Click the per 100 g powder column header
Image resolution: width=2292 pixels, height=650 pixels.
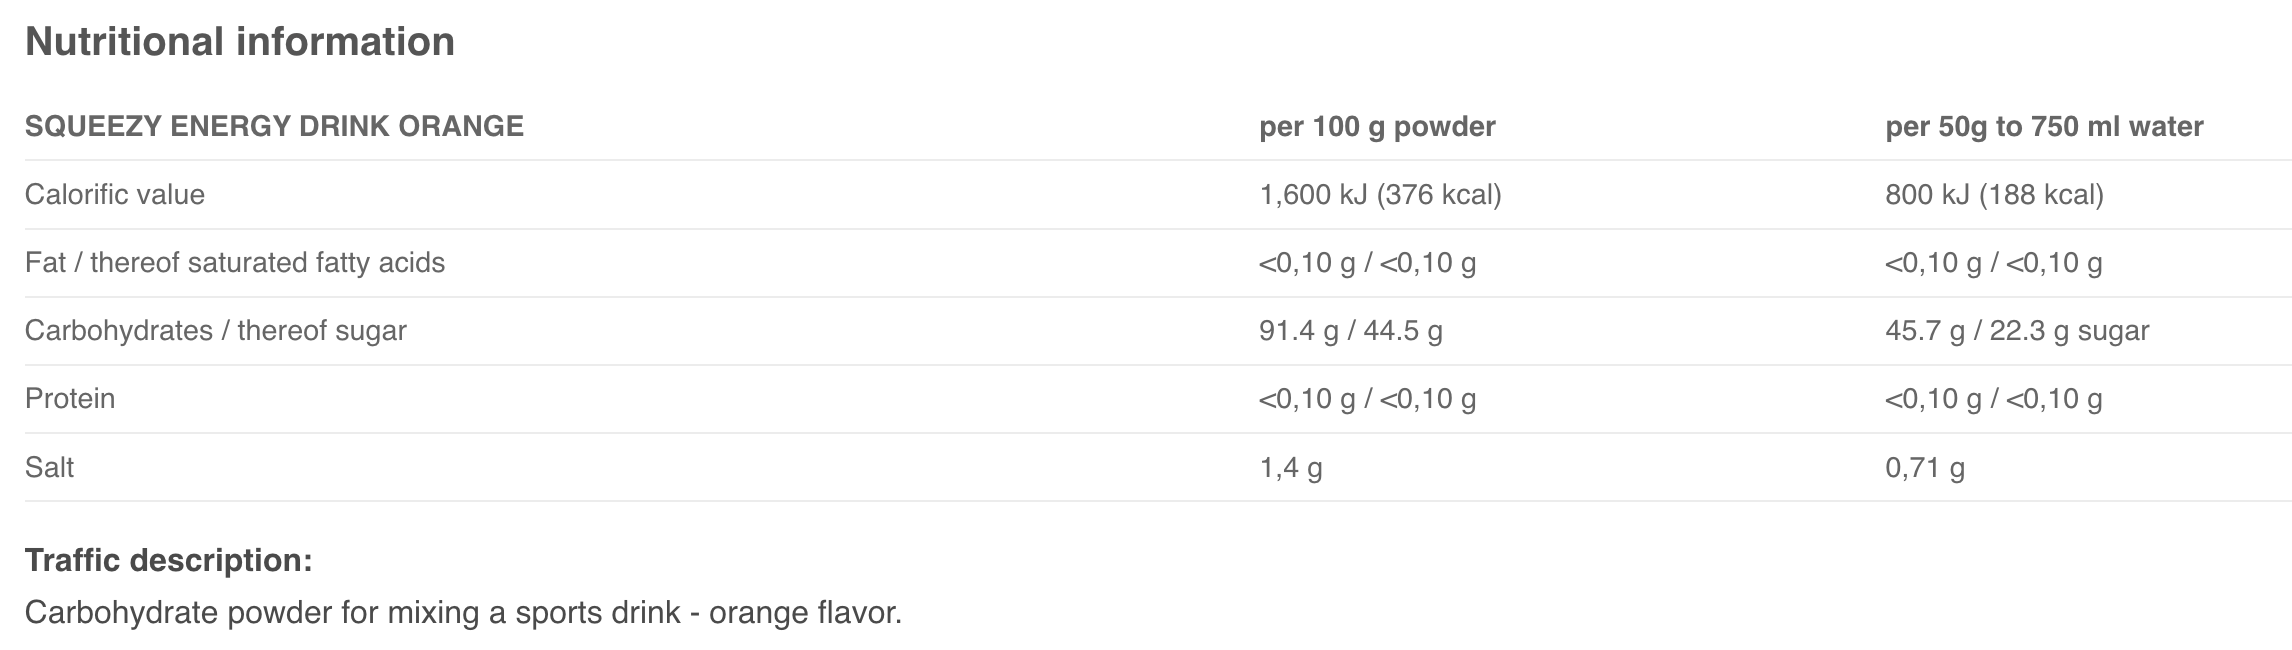click(x=1377, y=127)
